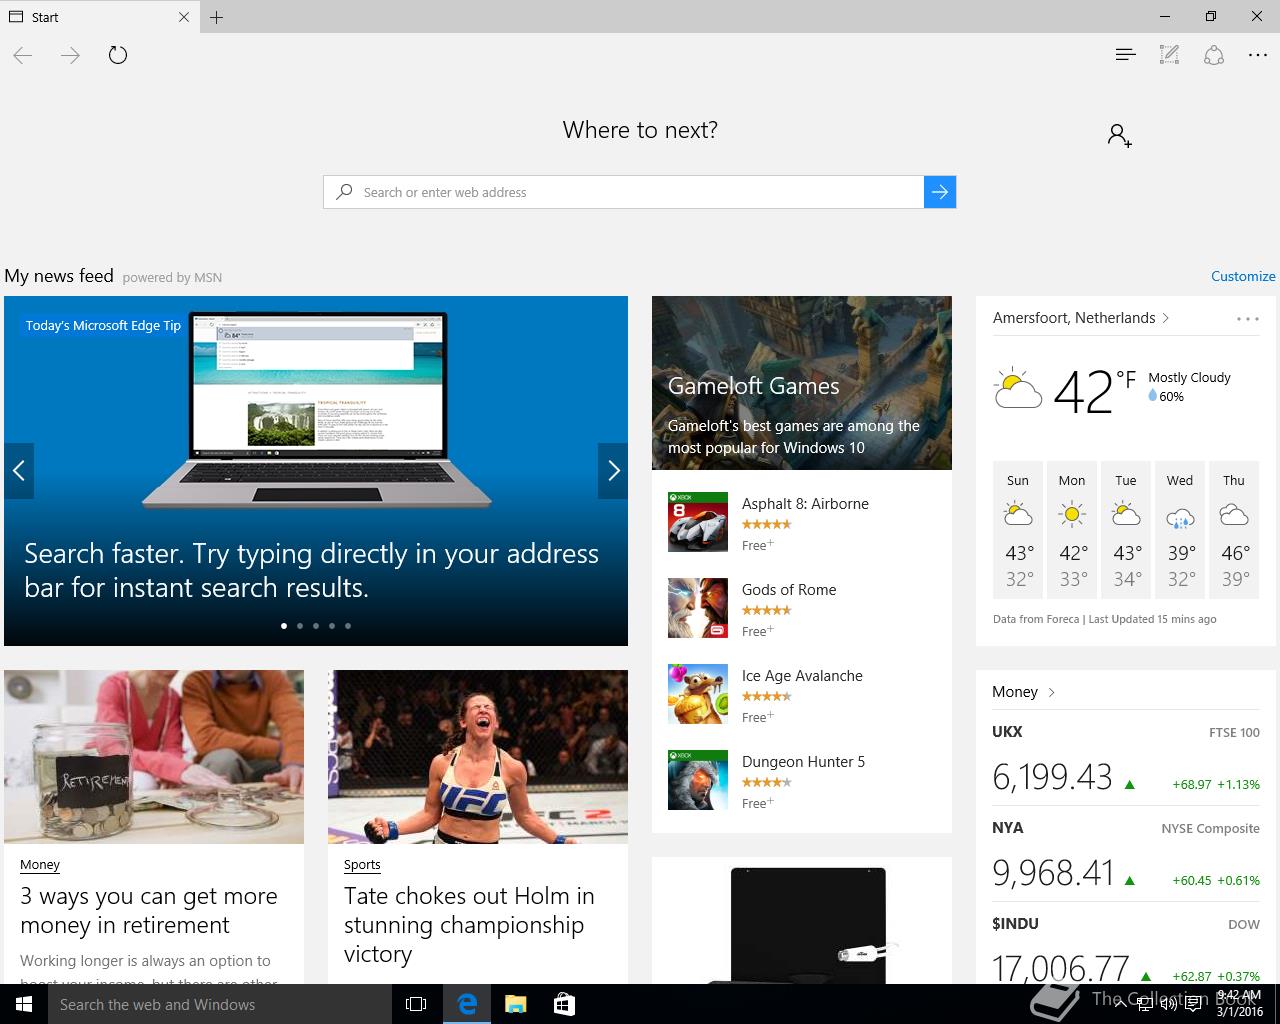Click the Sports category link

click(362, 864)
